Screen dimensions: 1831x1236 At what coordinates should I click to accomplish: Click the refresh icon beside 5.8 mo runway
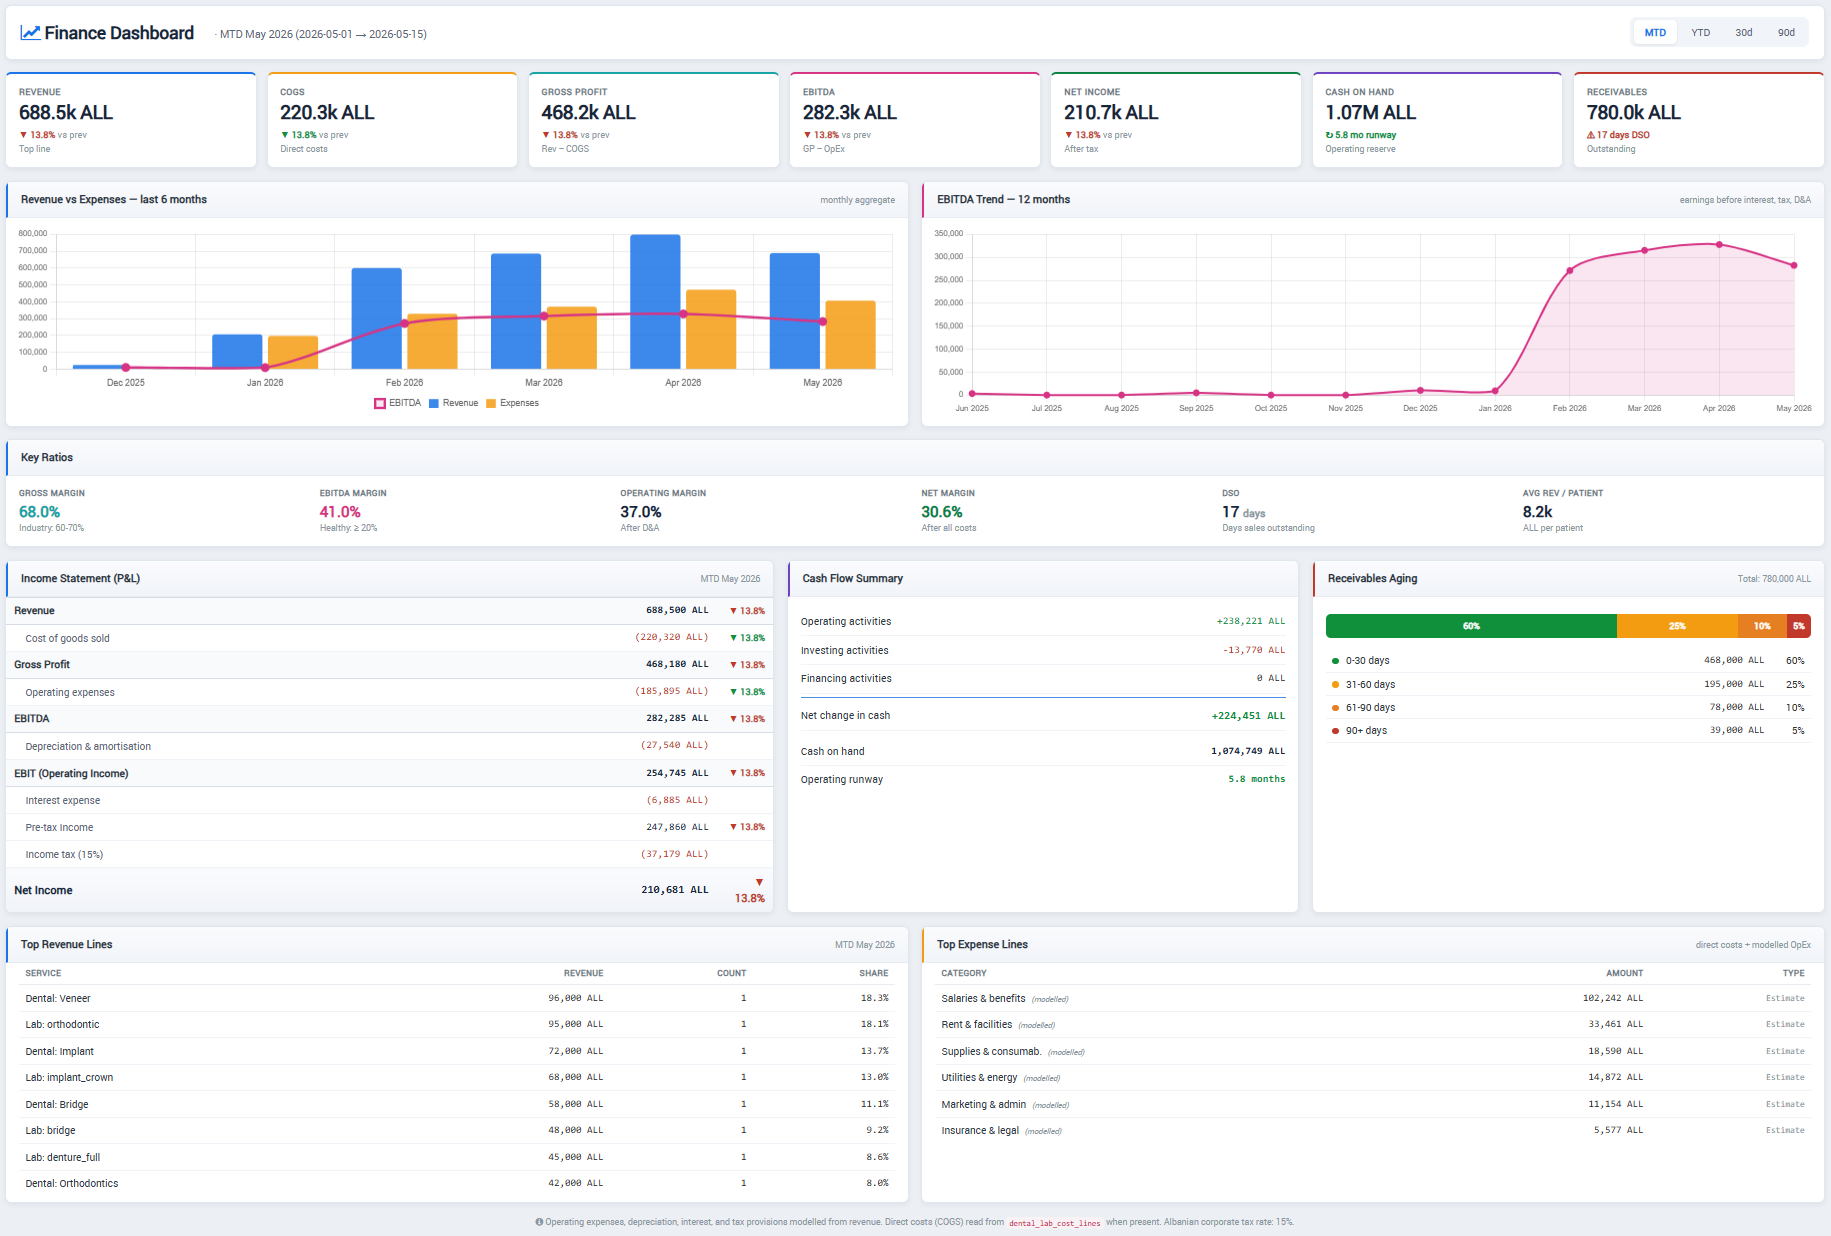(1329, 135)
